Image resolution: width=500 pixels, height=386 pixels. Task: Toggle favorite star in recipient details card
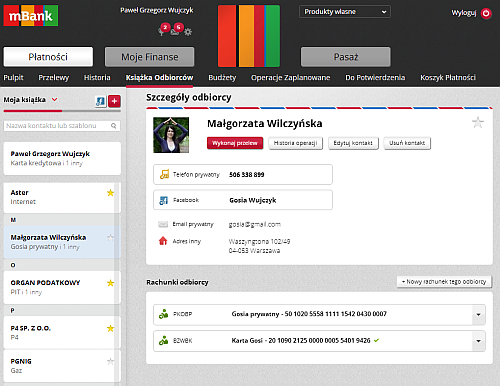pyautogui.click(x=478, y=123)
